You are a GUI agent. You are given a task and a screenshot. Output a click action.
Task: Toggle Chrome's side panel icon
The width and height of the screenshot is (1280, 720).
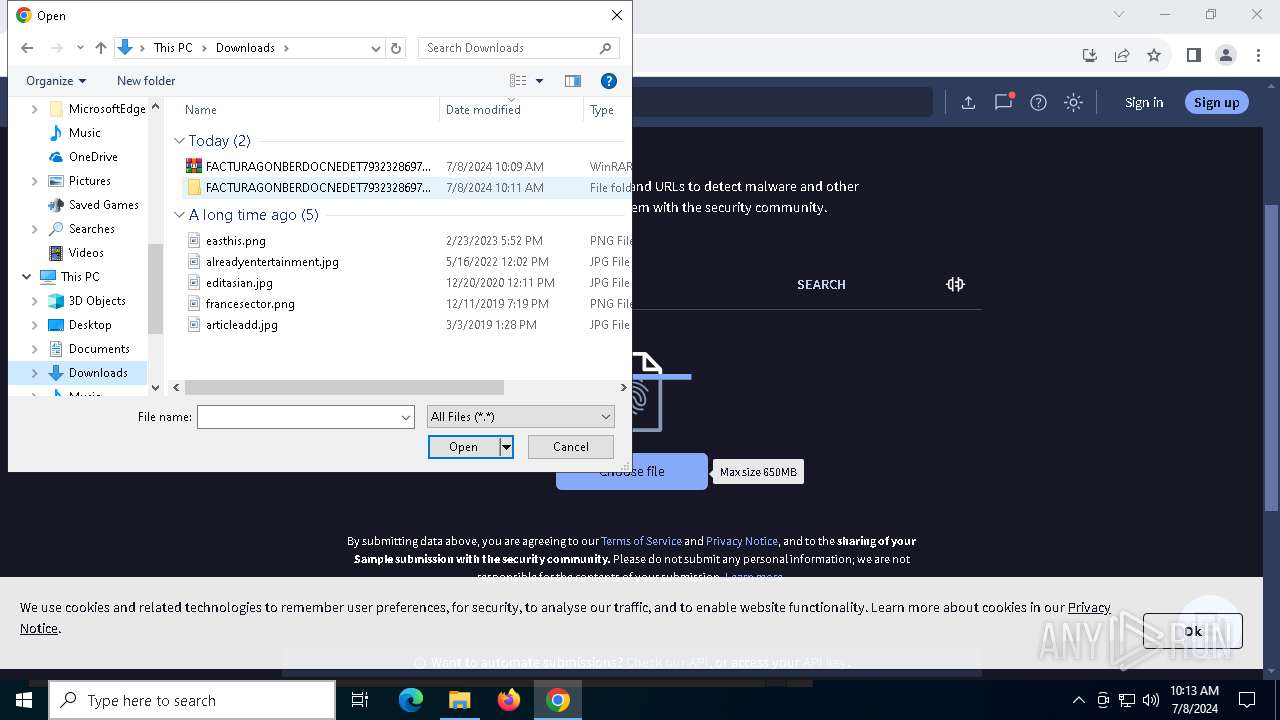1193,55
